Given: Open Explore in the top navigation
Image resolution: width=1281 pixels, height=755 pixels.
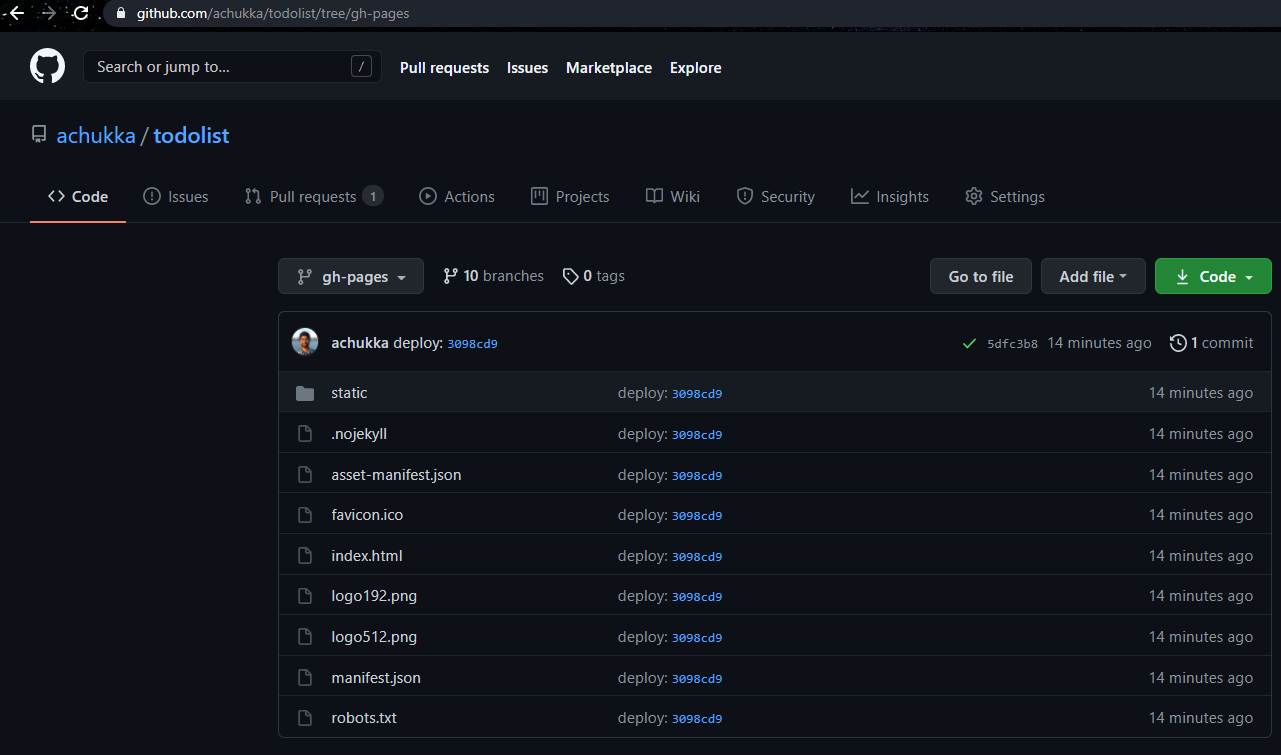Looking at the screenshot, I should pos(696,68).
